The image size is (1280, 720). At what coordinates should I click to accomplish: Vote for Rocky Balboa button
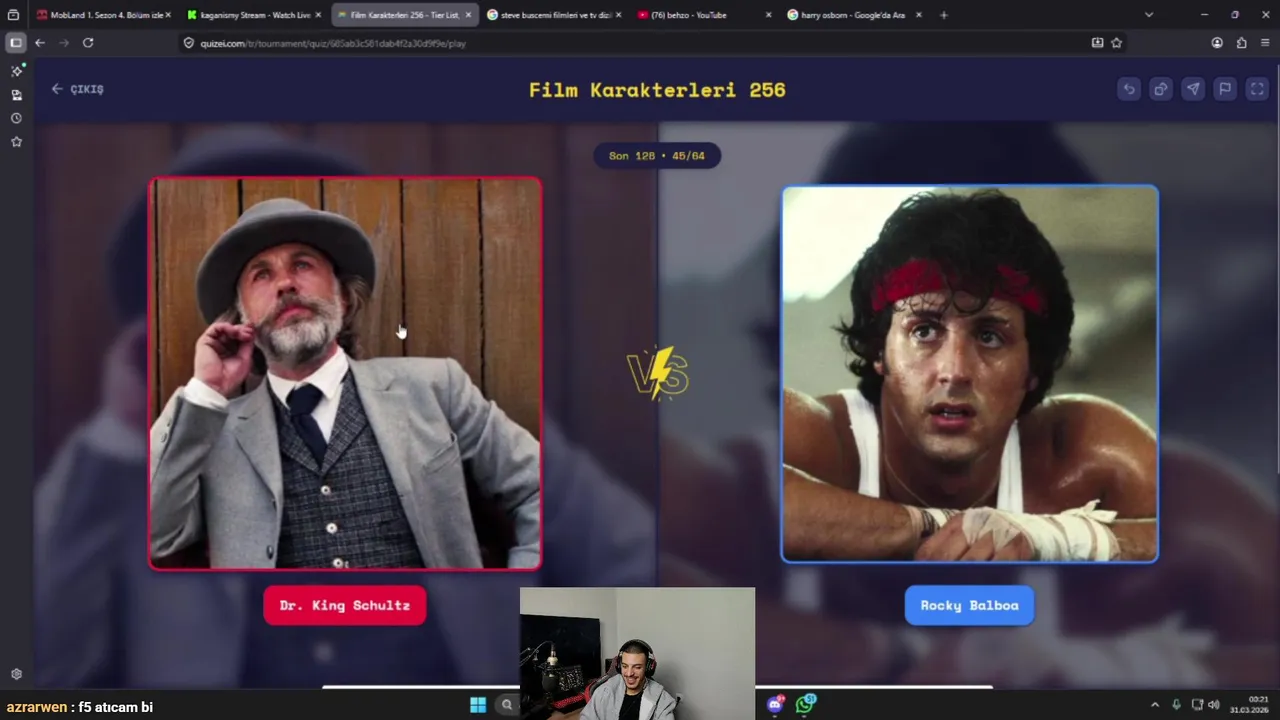click(969, 605)
